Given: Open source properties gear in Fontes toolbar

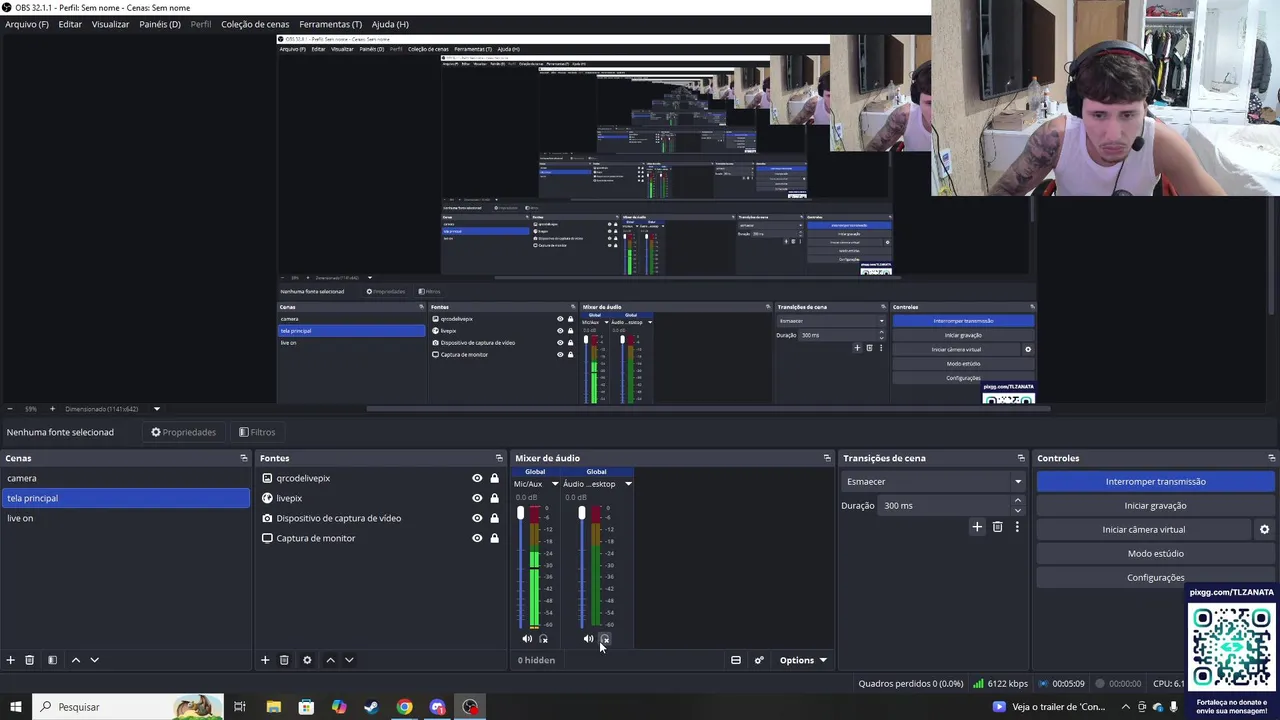Looking at the screenshot, I should tap(307, 660).
